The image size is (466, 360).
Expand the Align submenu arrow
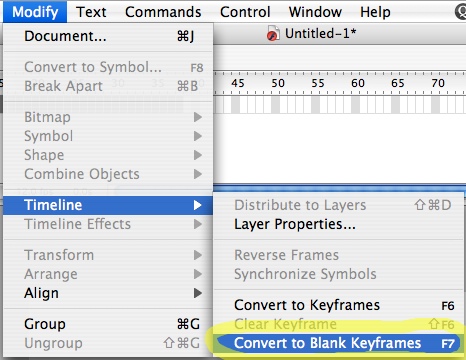tap(198, 293)
